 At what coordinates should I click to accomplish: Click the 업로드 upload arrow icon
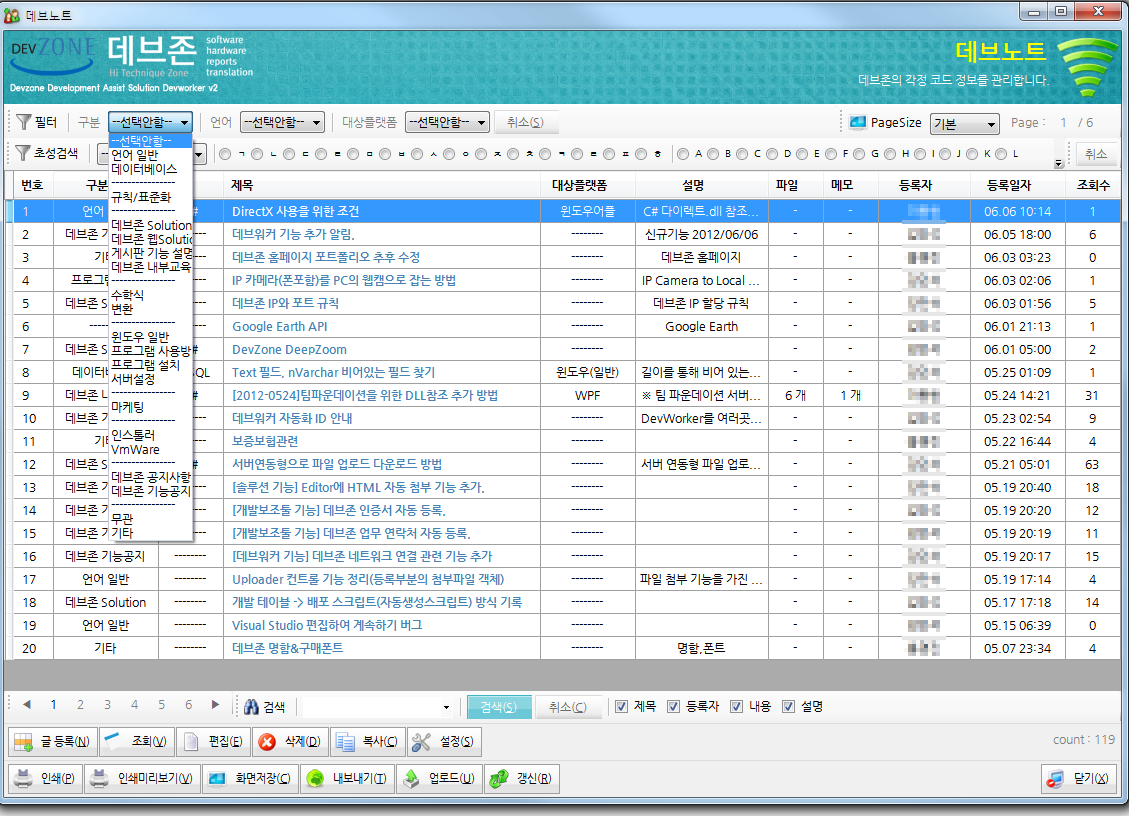[410, 779]
